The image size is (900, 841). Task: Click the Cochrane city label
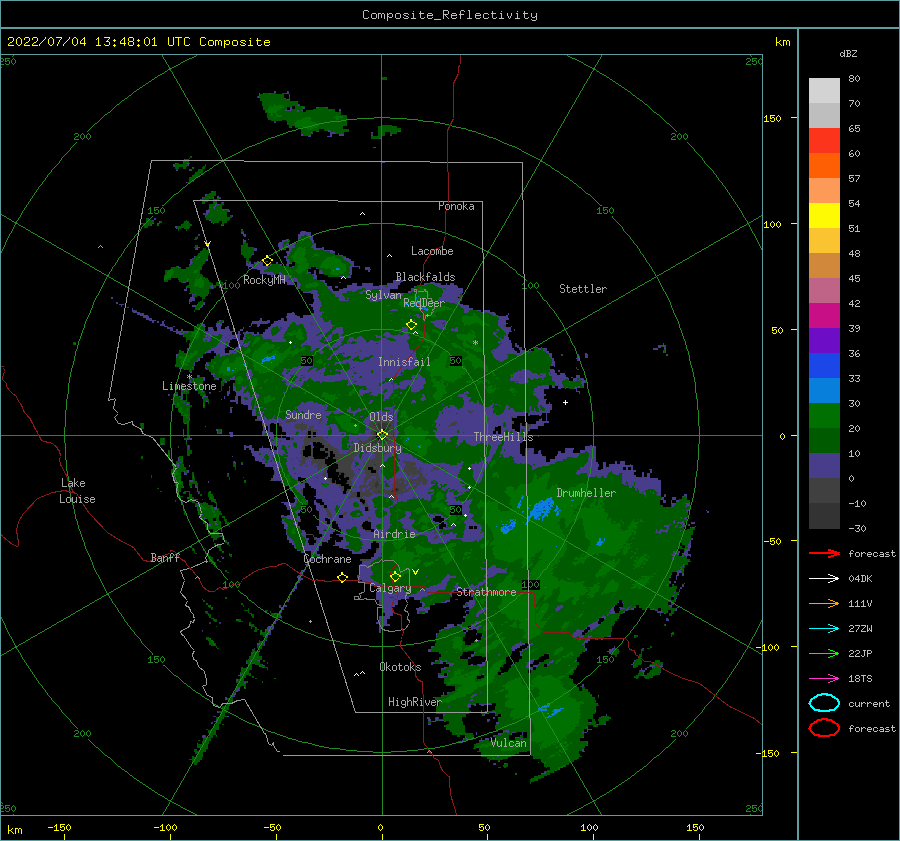point(327,559)
